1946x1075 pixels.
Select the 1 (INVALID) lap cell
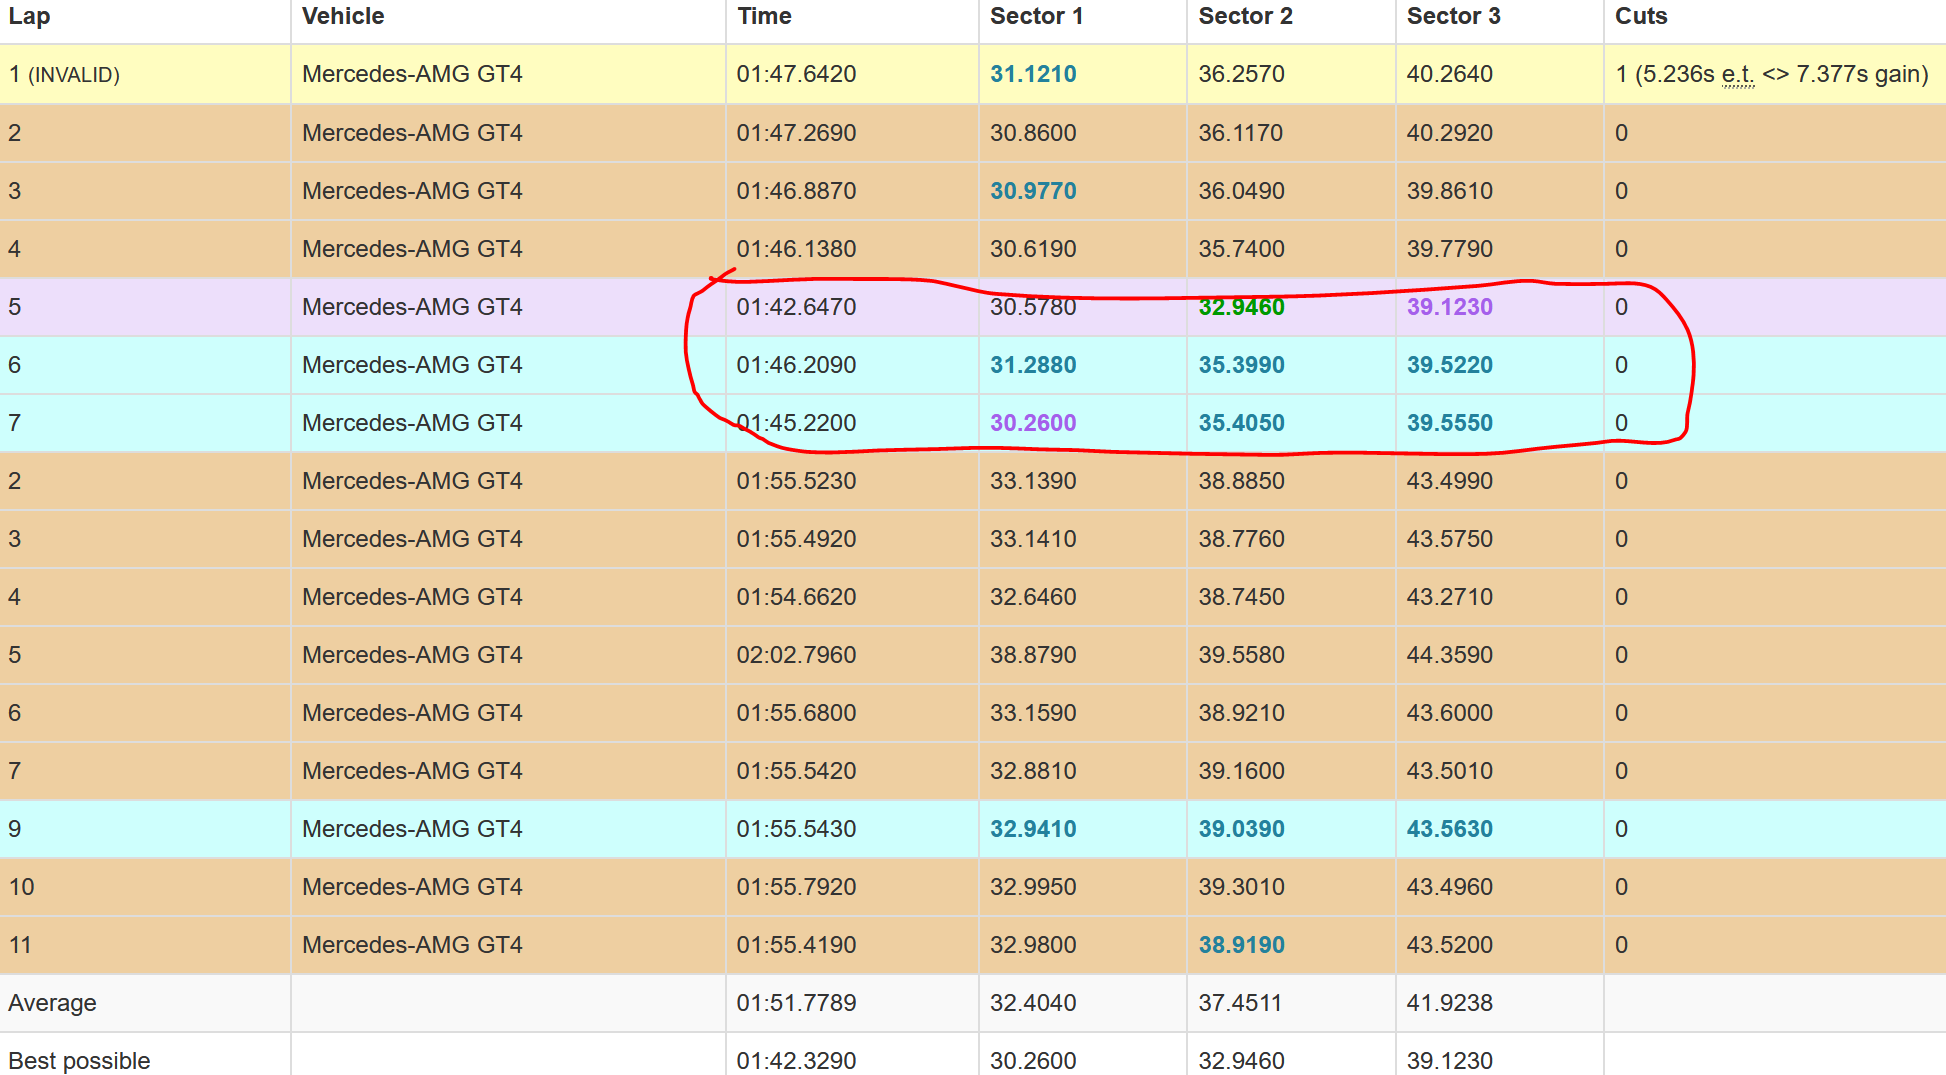[64, 75]
